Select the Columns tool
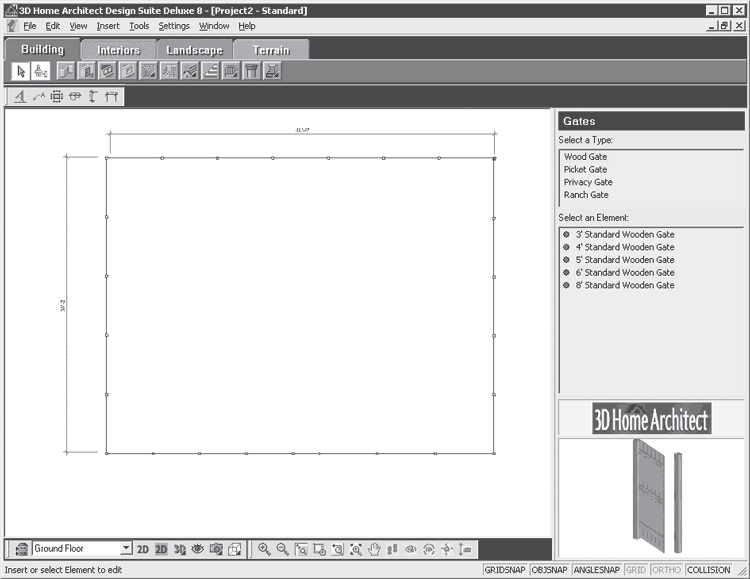The height and width of the screenshot is (579, 750). [x=252, y=71]
